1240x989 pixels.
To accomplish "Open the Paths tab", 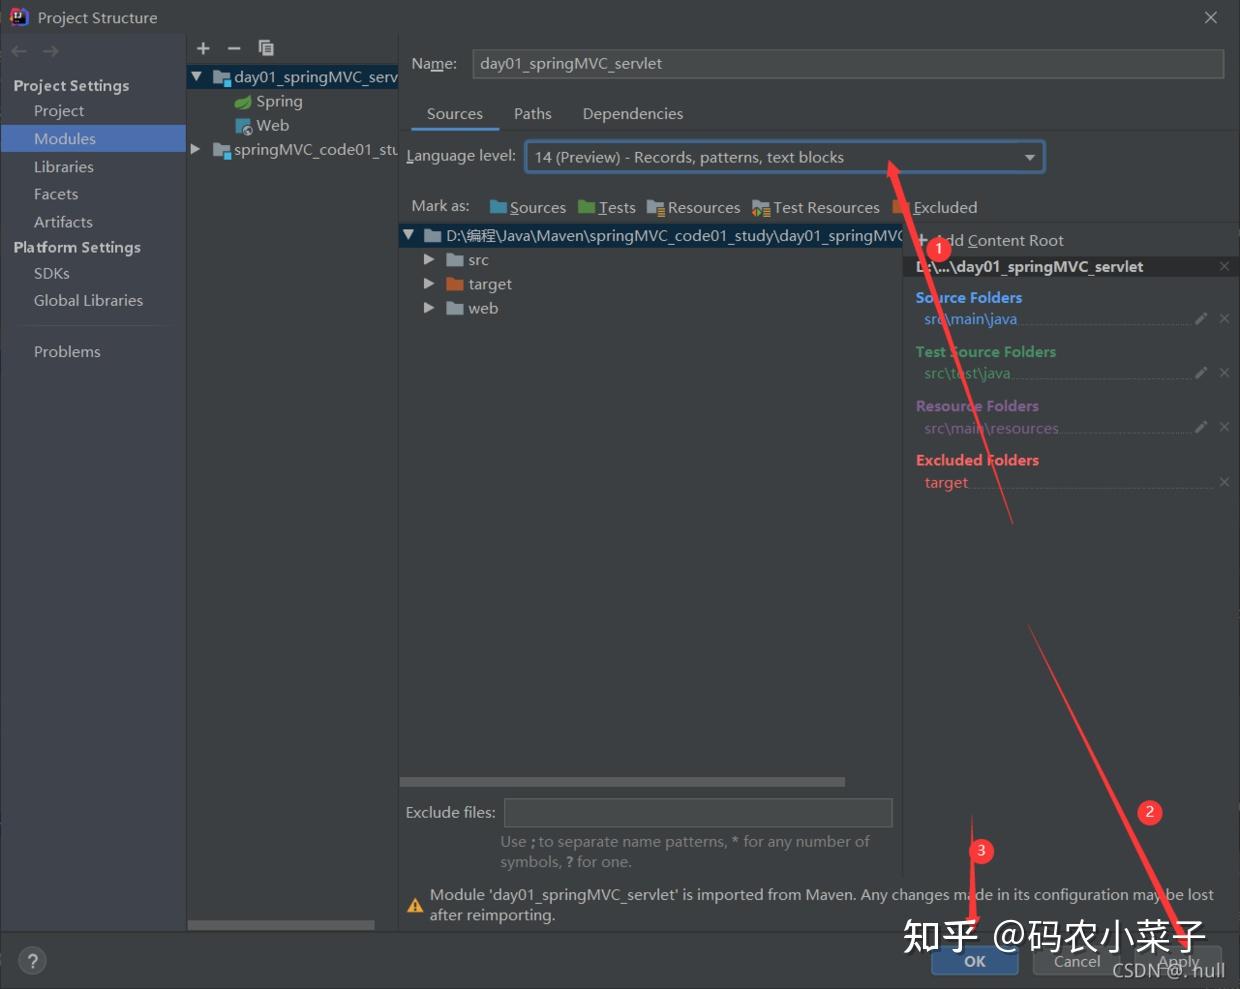I will [532, 114].
